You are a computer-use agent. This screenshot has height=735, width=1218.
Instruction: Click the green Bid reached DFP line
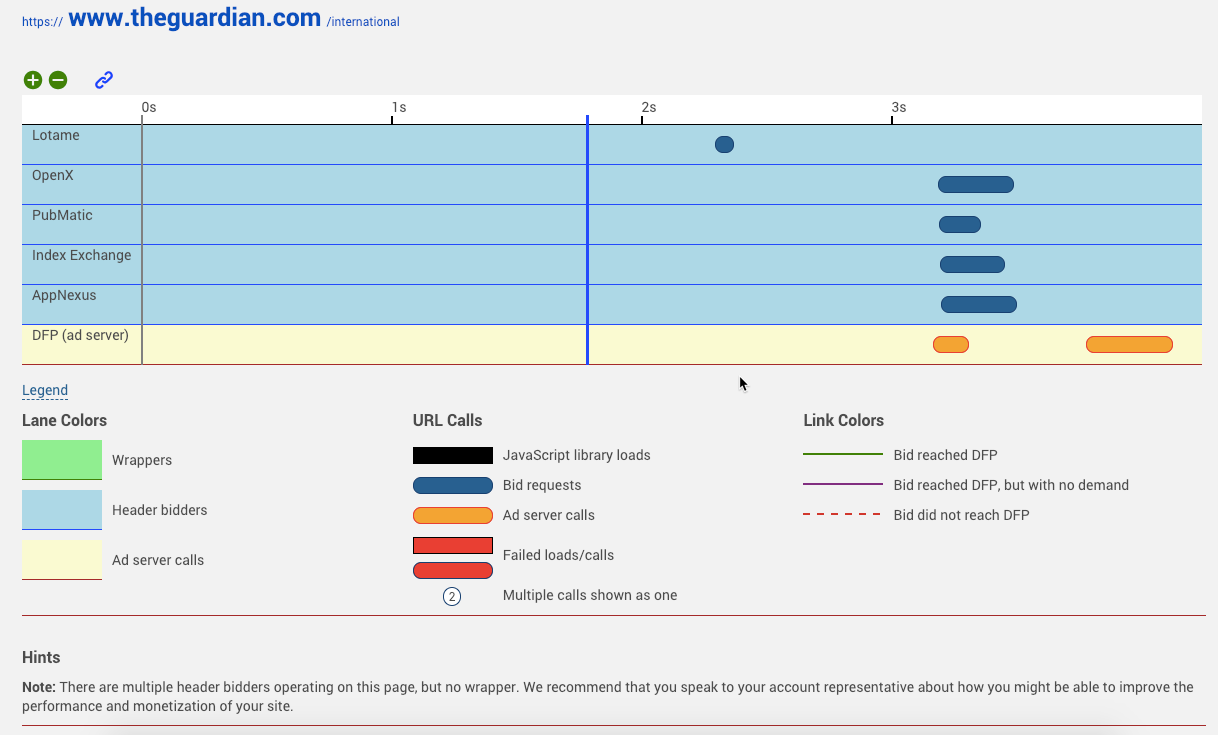click(x=843, y=455)
